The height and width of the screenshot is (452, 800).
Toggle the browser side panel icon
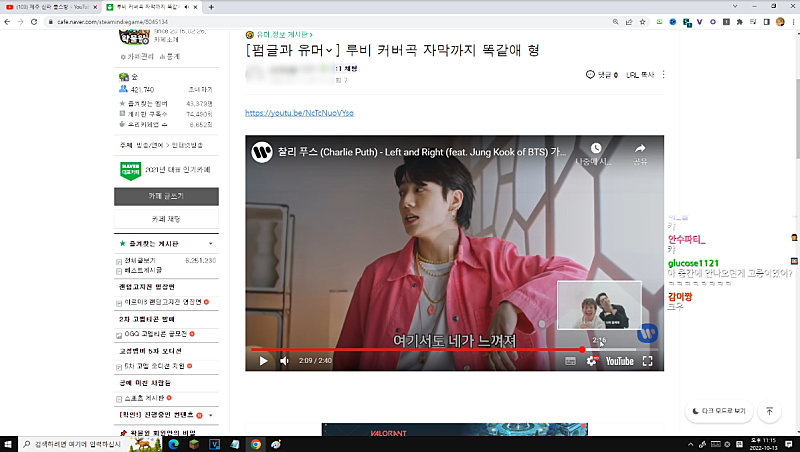[x=766, y=22]
